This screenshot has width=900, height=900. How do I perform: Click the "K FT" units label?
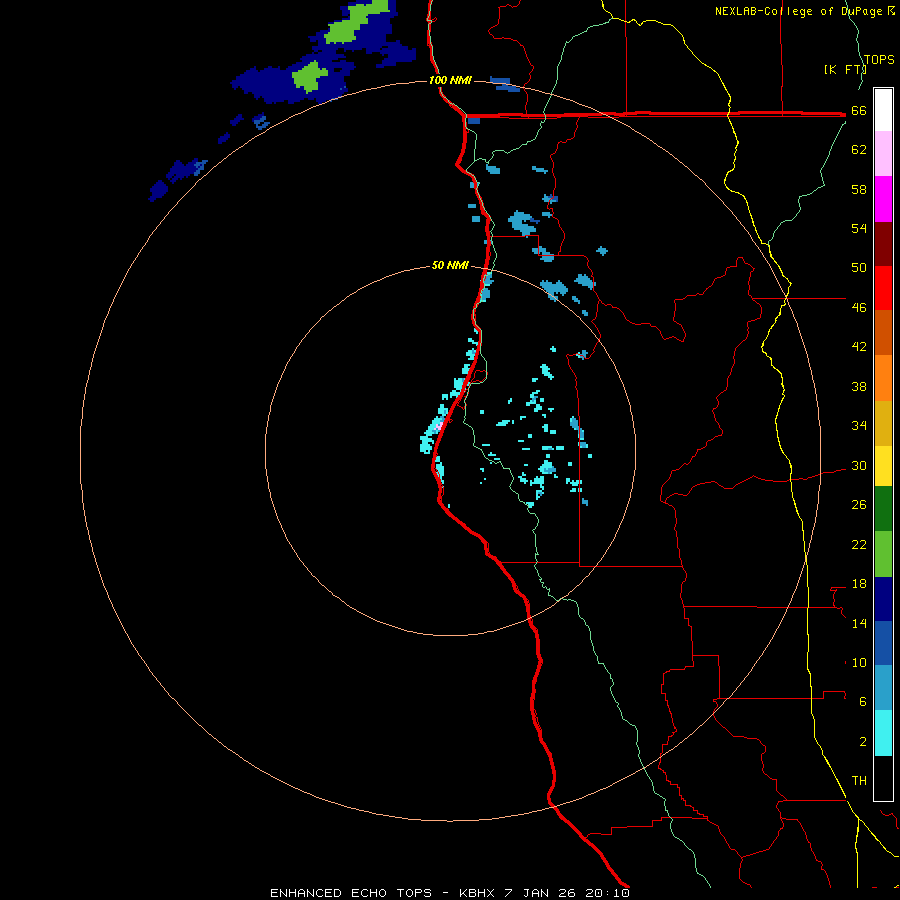tap(845, 69)
